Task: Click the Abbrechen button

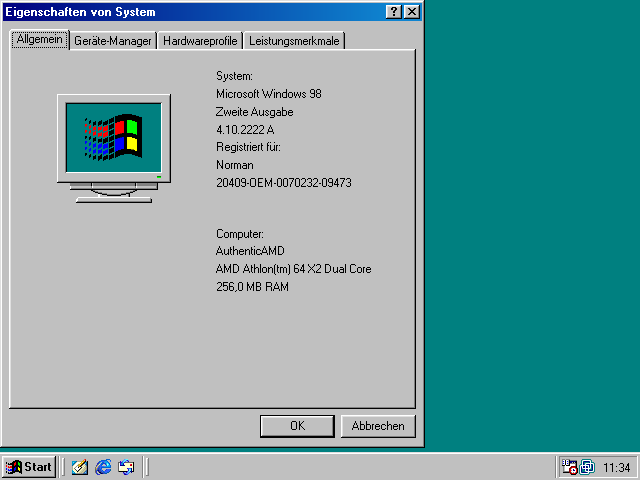Action: (x=378, y=426)
